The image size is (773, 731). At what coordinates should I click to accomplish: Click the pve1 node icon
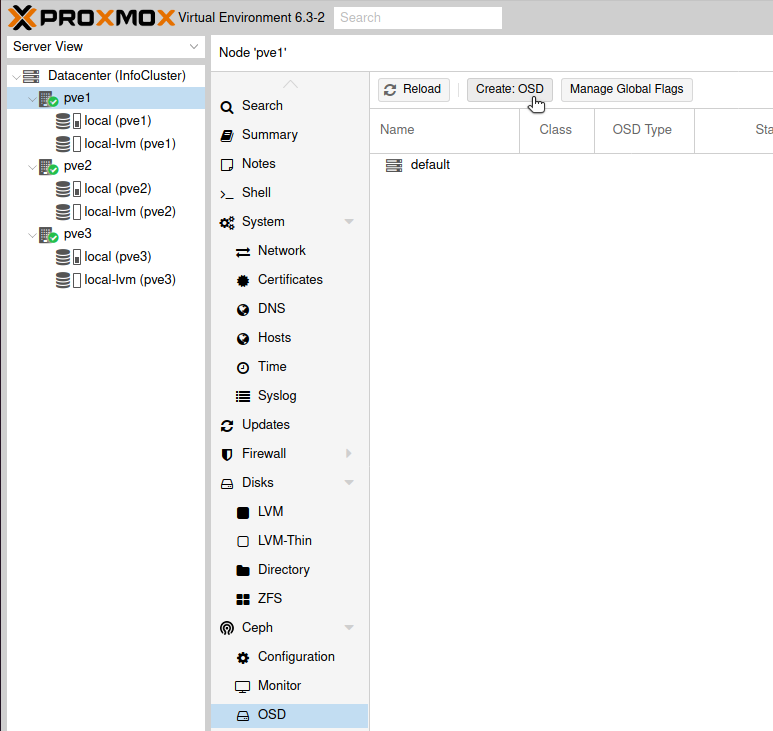(x=48, y=99)
